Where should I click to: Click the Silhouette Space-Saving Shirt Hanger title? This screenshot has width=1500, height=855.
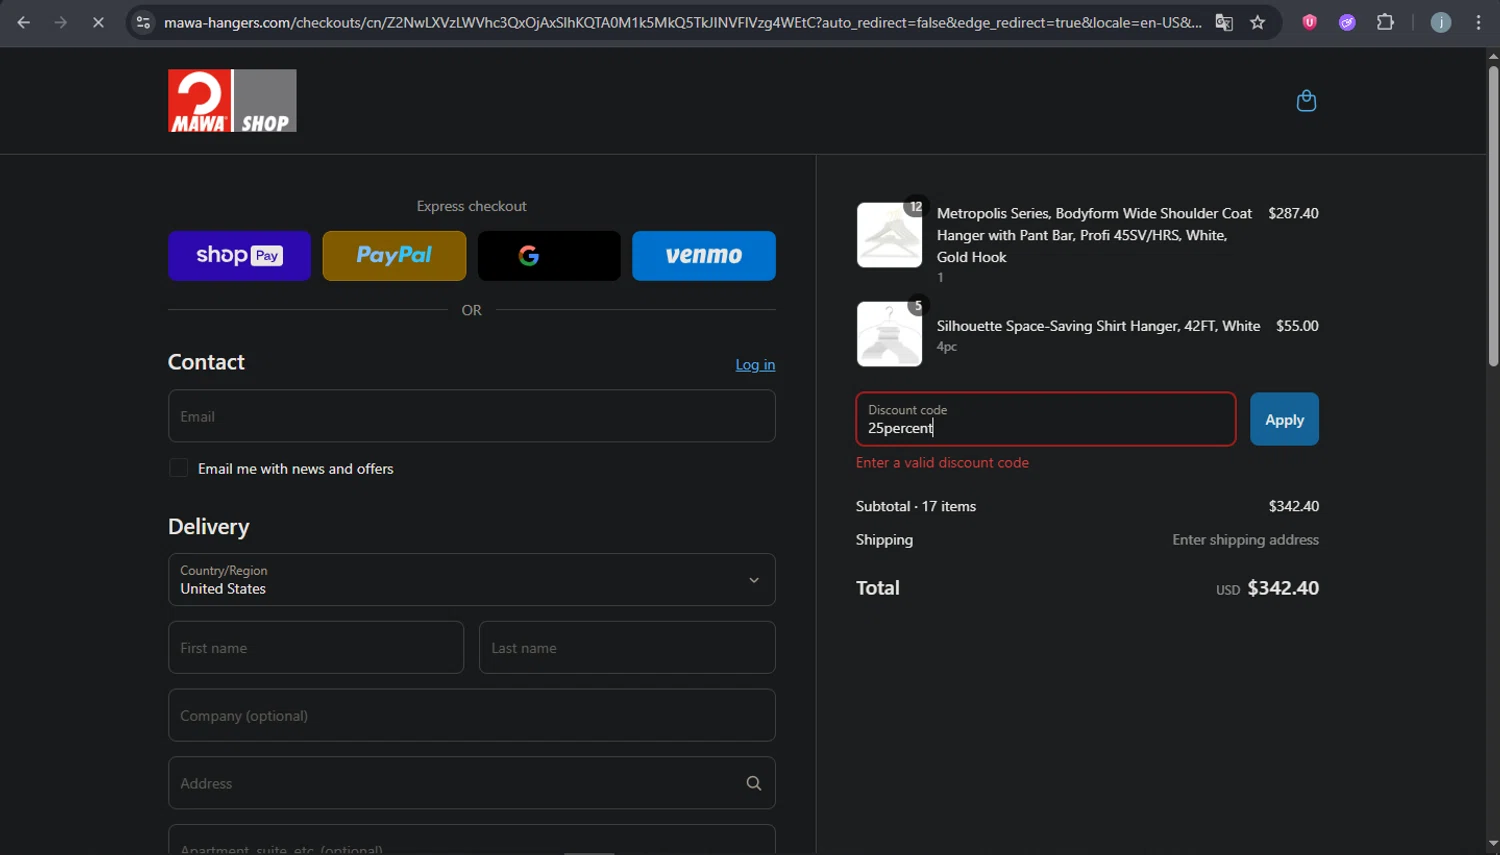(1098, 326)
